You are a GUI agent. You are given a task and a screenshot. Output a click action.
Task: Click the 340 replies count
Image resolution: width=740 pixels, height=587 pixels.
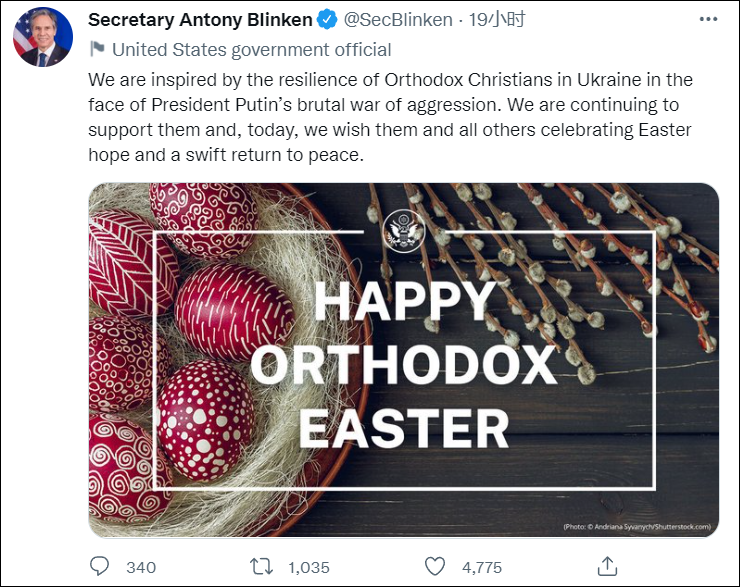141,567
